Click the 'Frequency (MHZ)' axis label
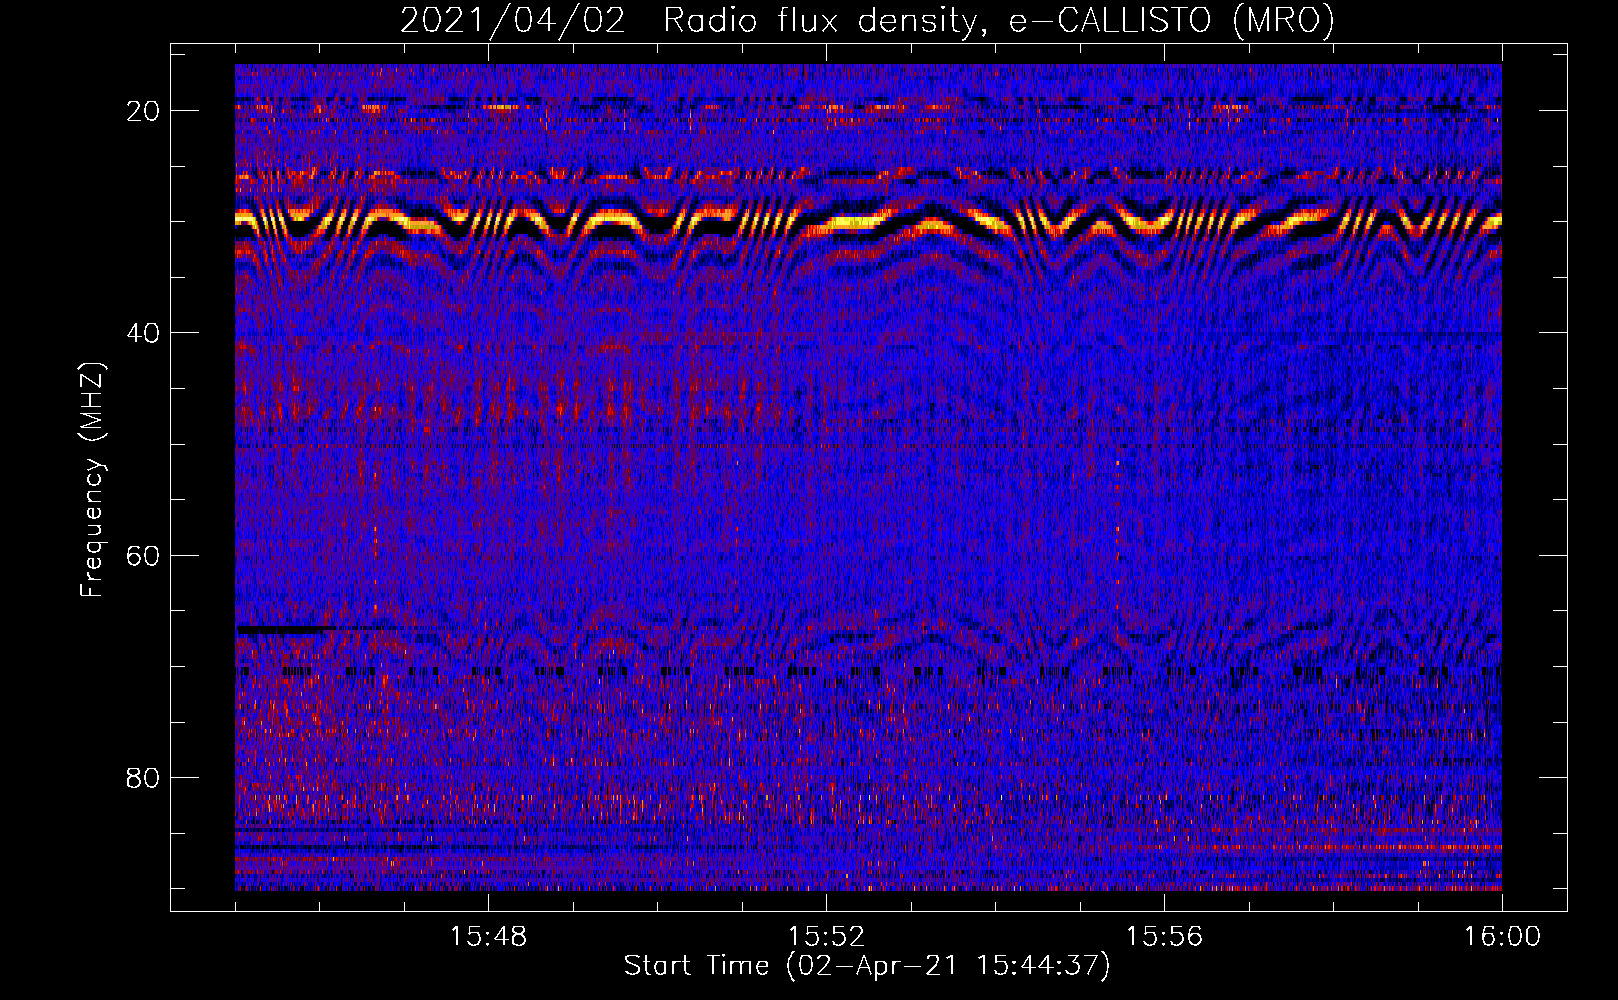 (x=92, y=479)
